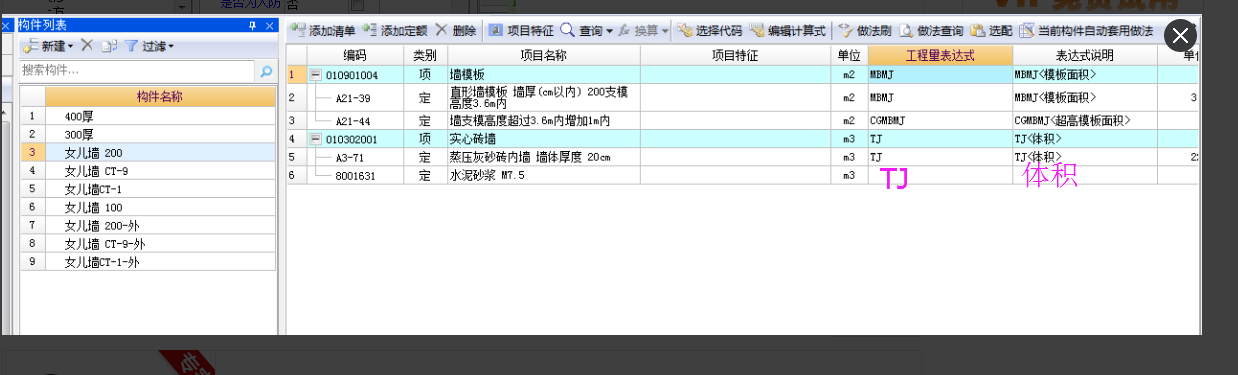Click 当前构件自动套用做法 button
Viewport: 1238px width, 375px height.
(x=1086, y=31)
